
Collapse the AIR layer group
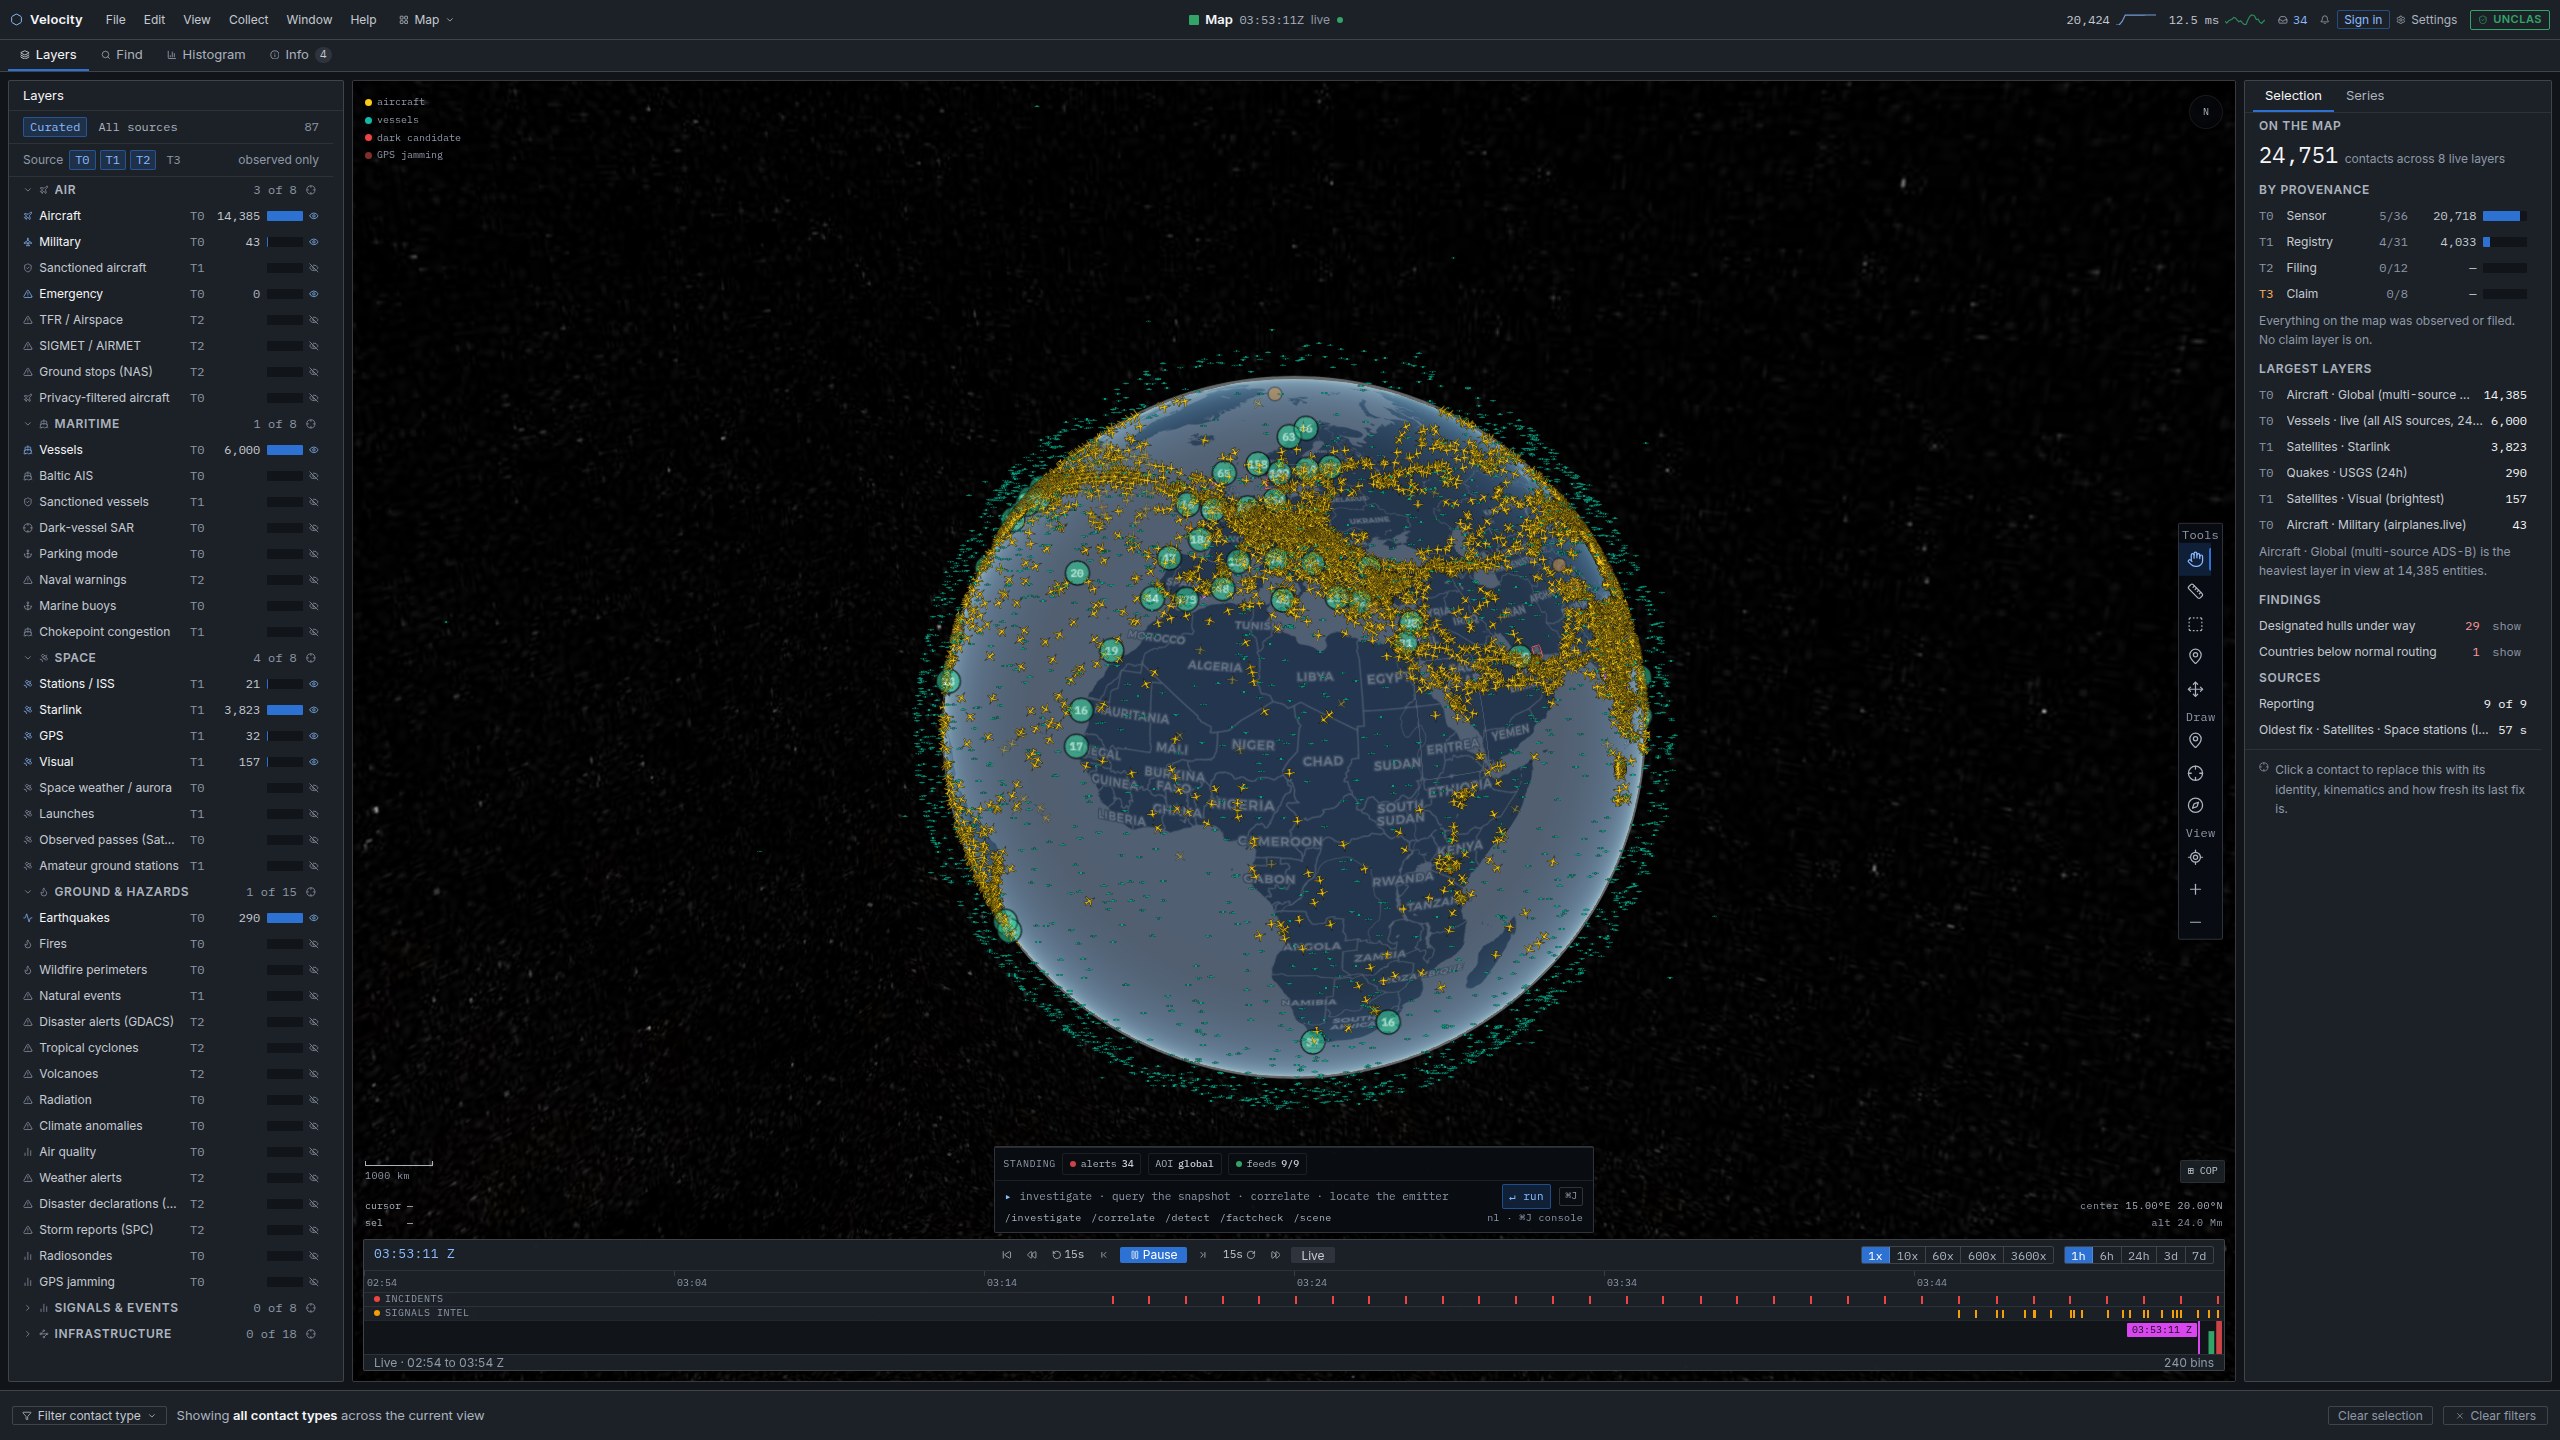click(x=27, y=190)
